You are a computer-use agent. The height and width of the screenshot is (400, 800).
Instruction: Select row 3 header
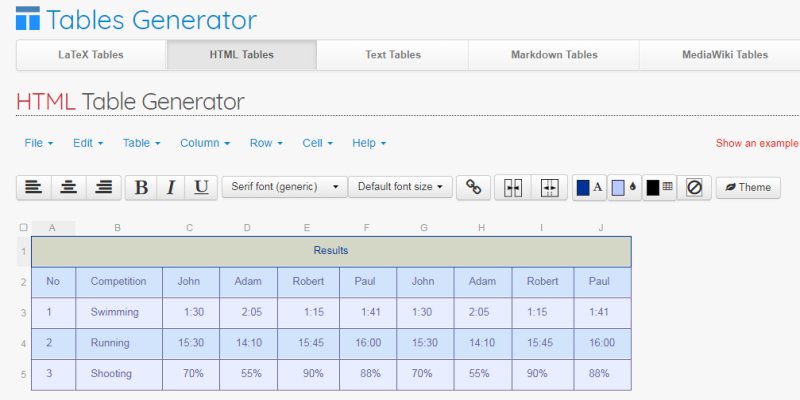[x=23, y=313]
